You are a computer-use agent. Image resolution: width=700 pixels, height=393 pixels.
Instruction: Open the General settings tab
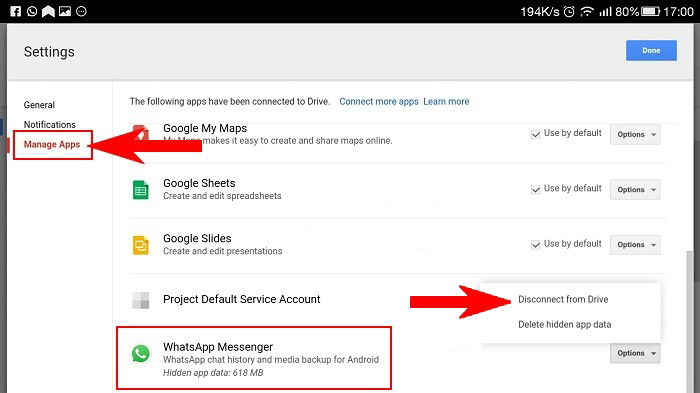click(x=39, y=105)
